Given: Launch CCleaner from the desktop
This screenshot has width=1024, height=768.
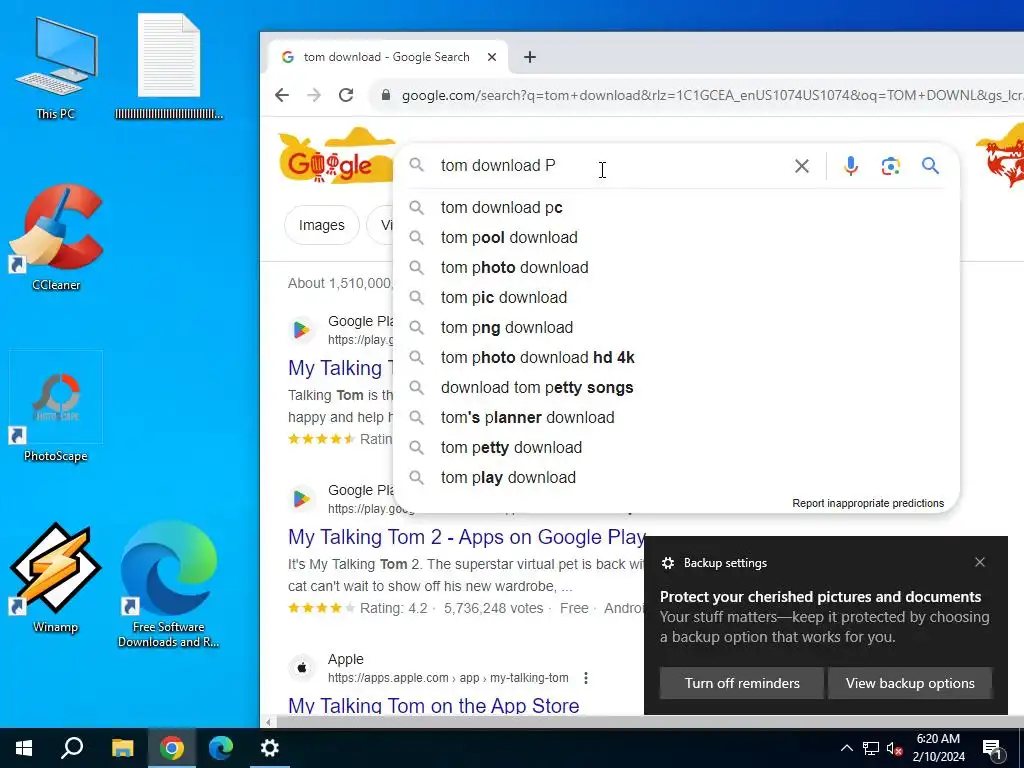Looking at the screenshot, I should pos(56,238).
